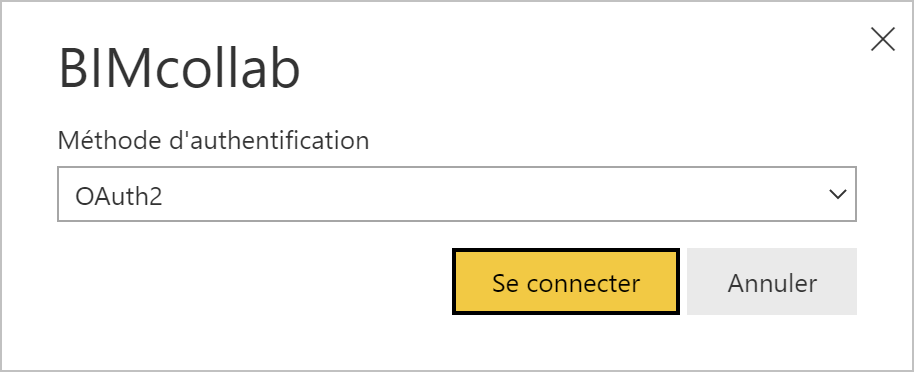Expand the authentication method dropdown arrow

[x=838, y=194]
